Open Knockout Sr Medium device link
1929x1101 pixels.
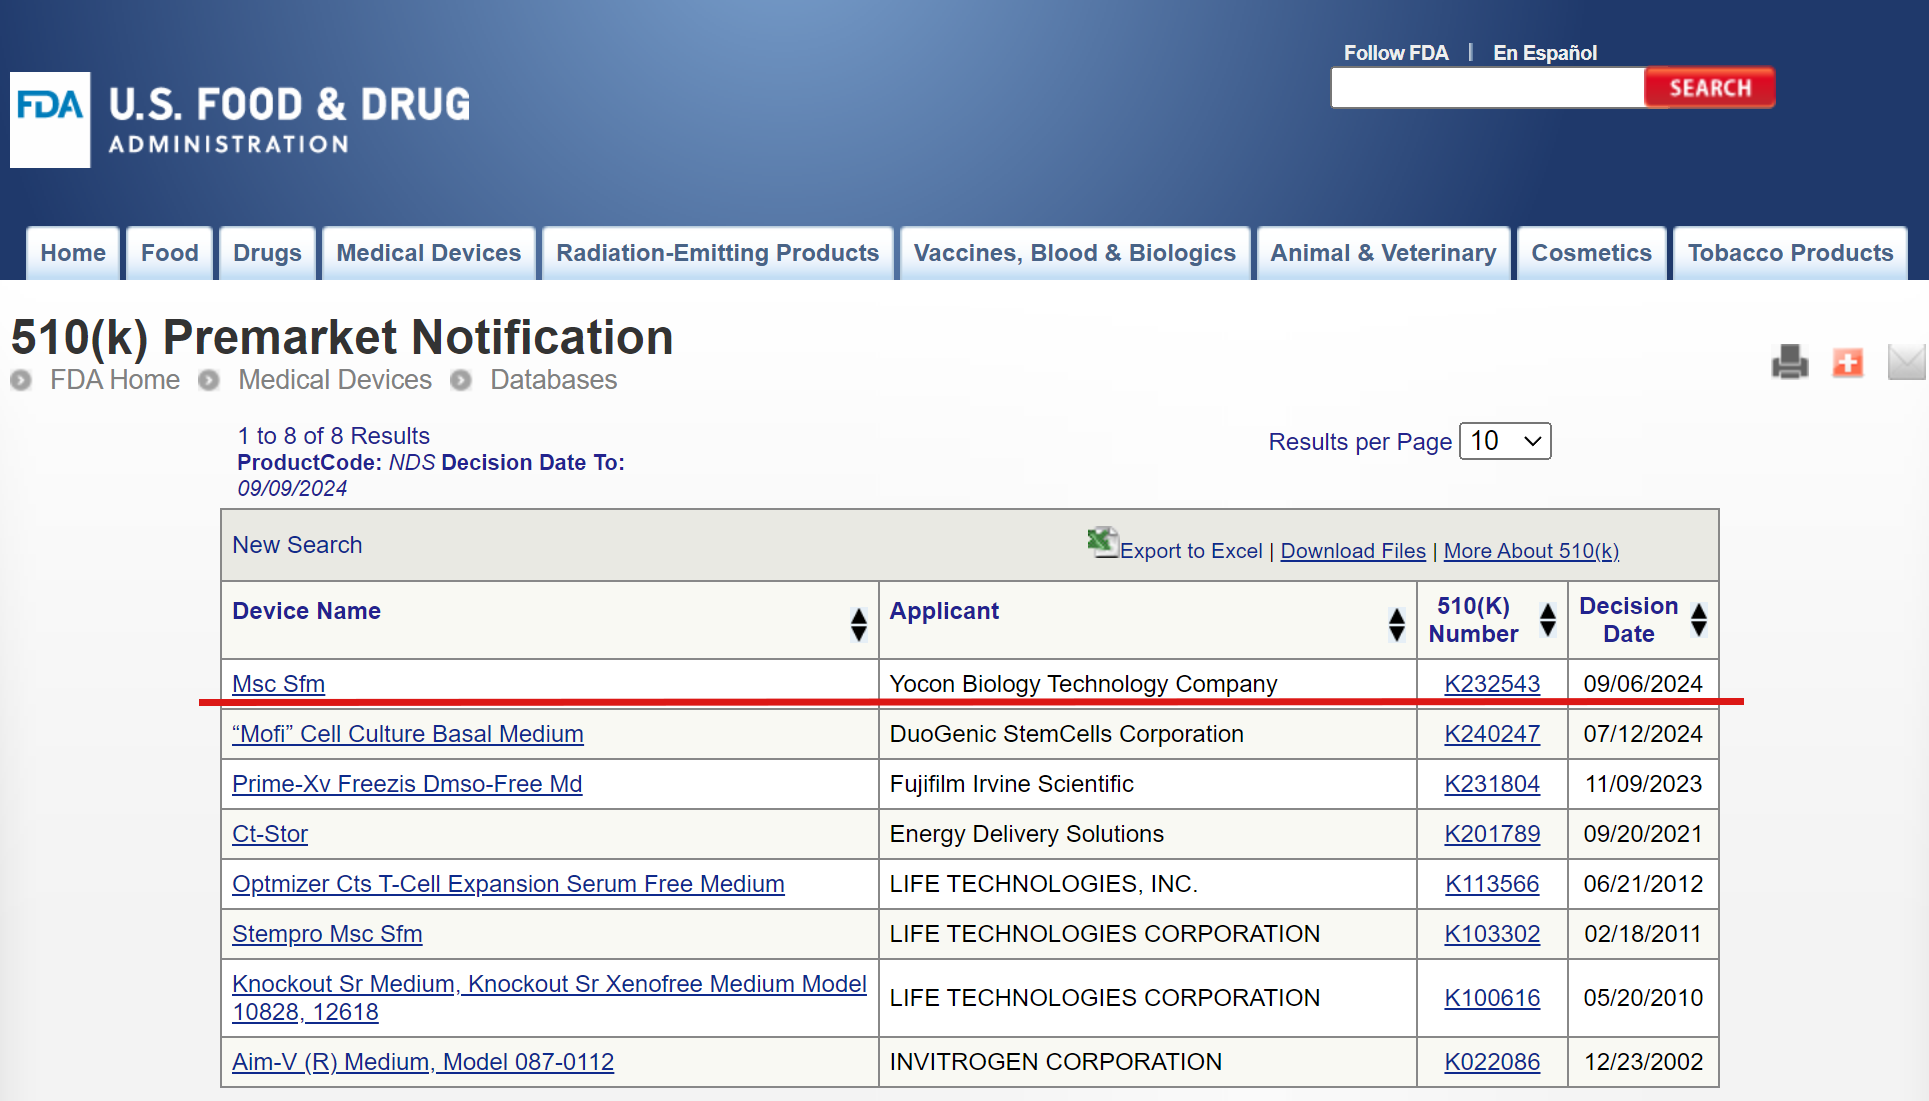point(549,997)
